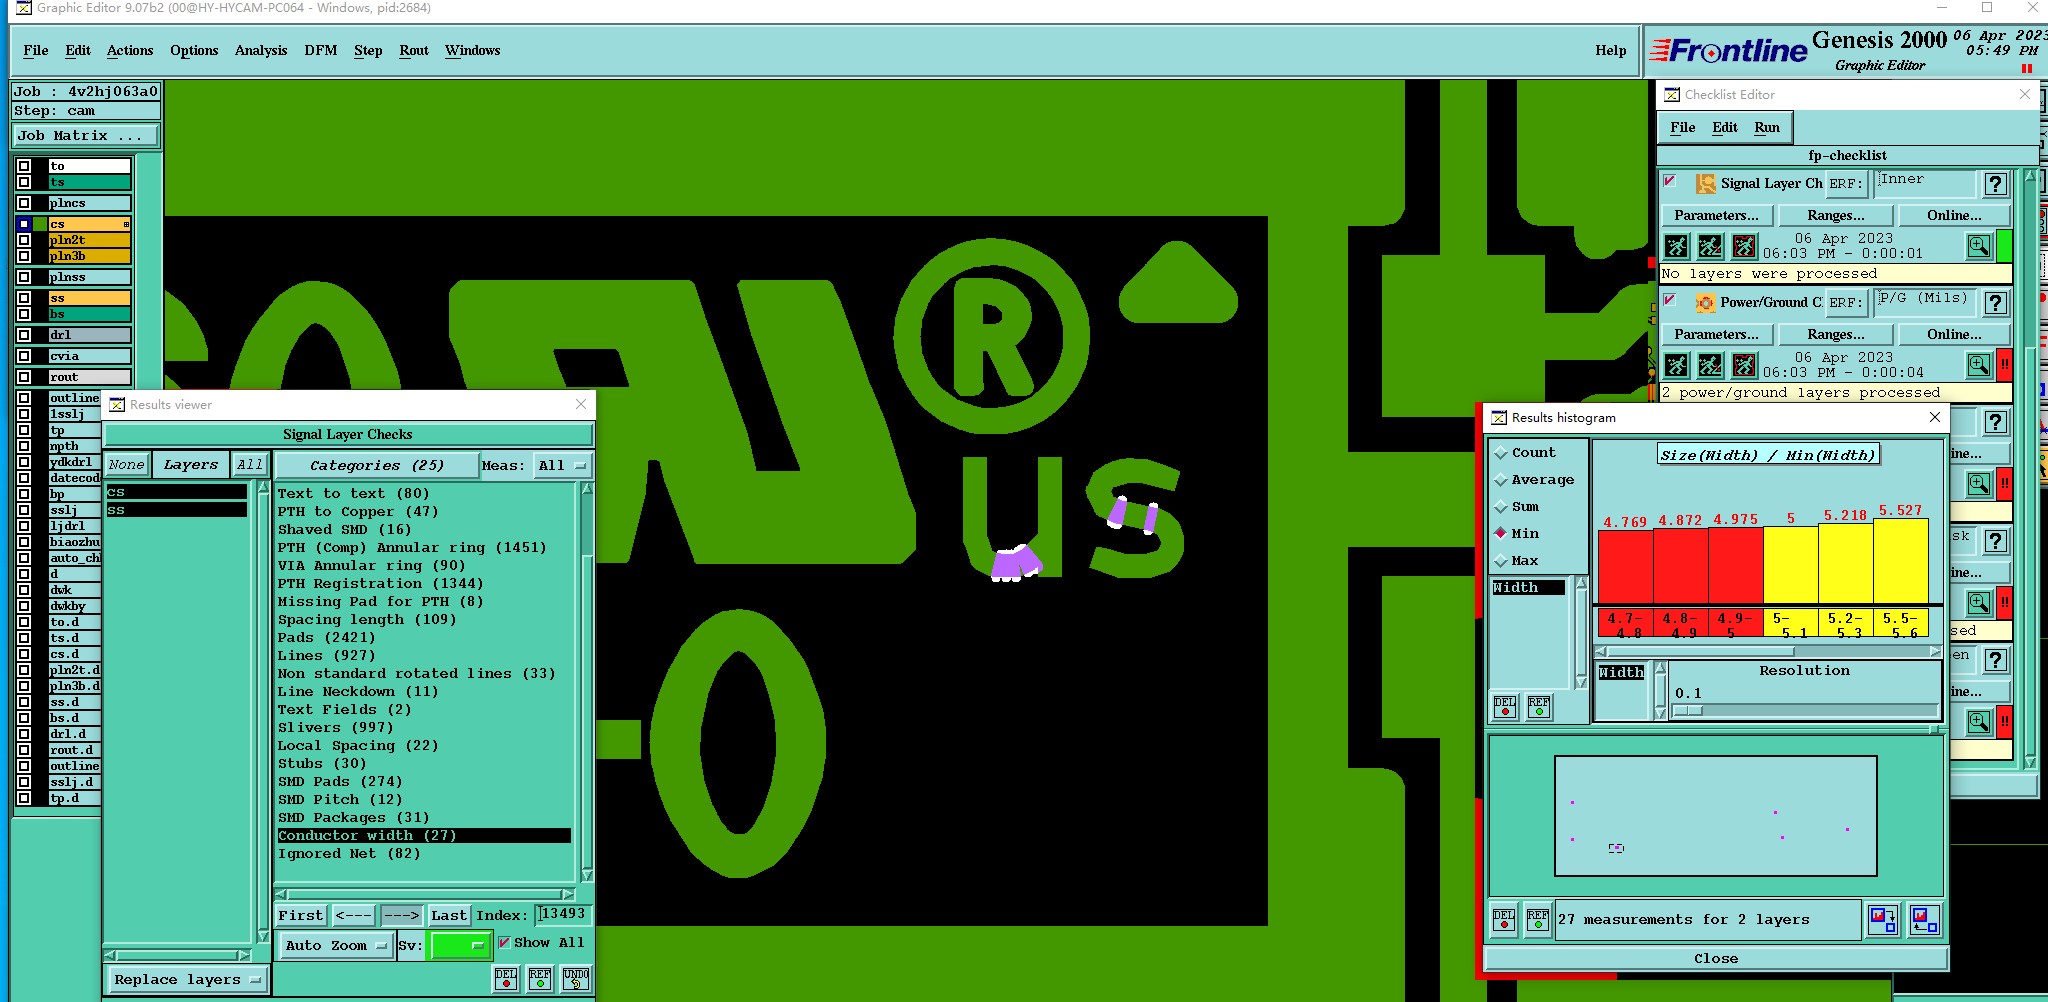The height and width of the screenshot is (1002, 2048).
Task: Click histogram-to-view transfer icon
Action: 1883,919
